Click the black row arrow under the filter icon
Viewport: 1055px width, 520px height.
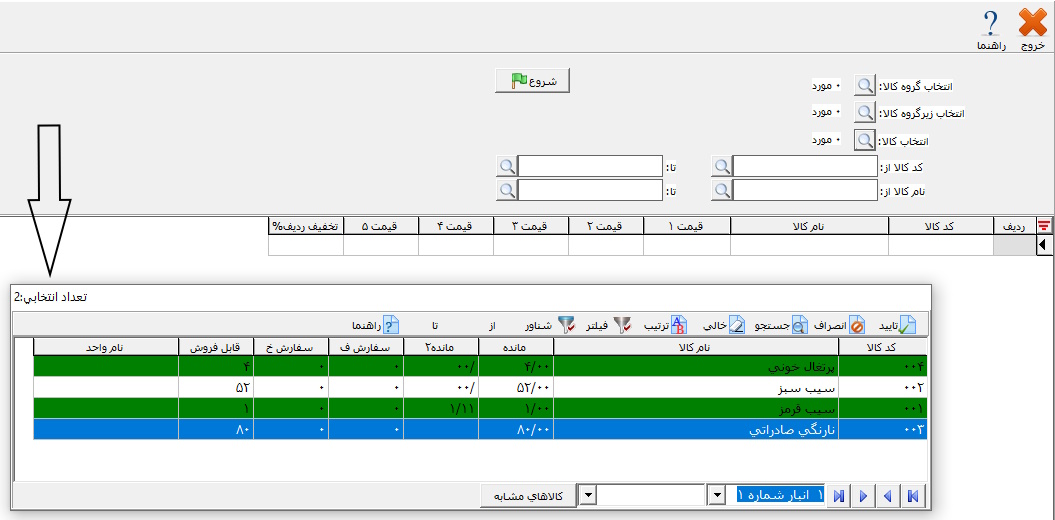coord(1044,244)
